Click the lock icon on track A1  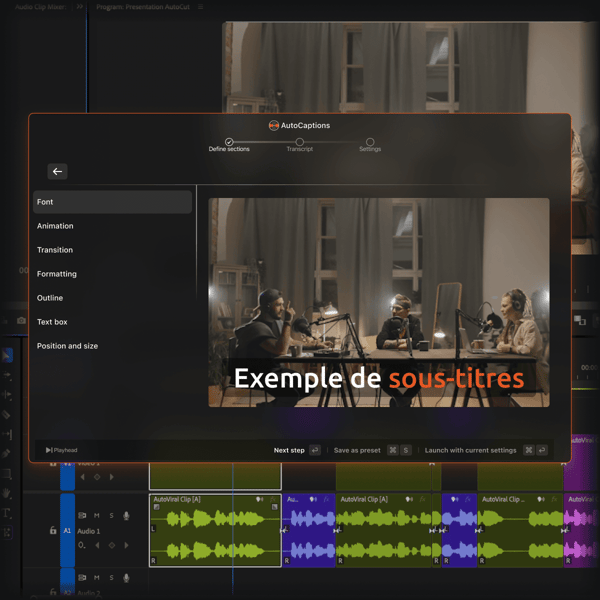(x=53, y=531)
